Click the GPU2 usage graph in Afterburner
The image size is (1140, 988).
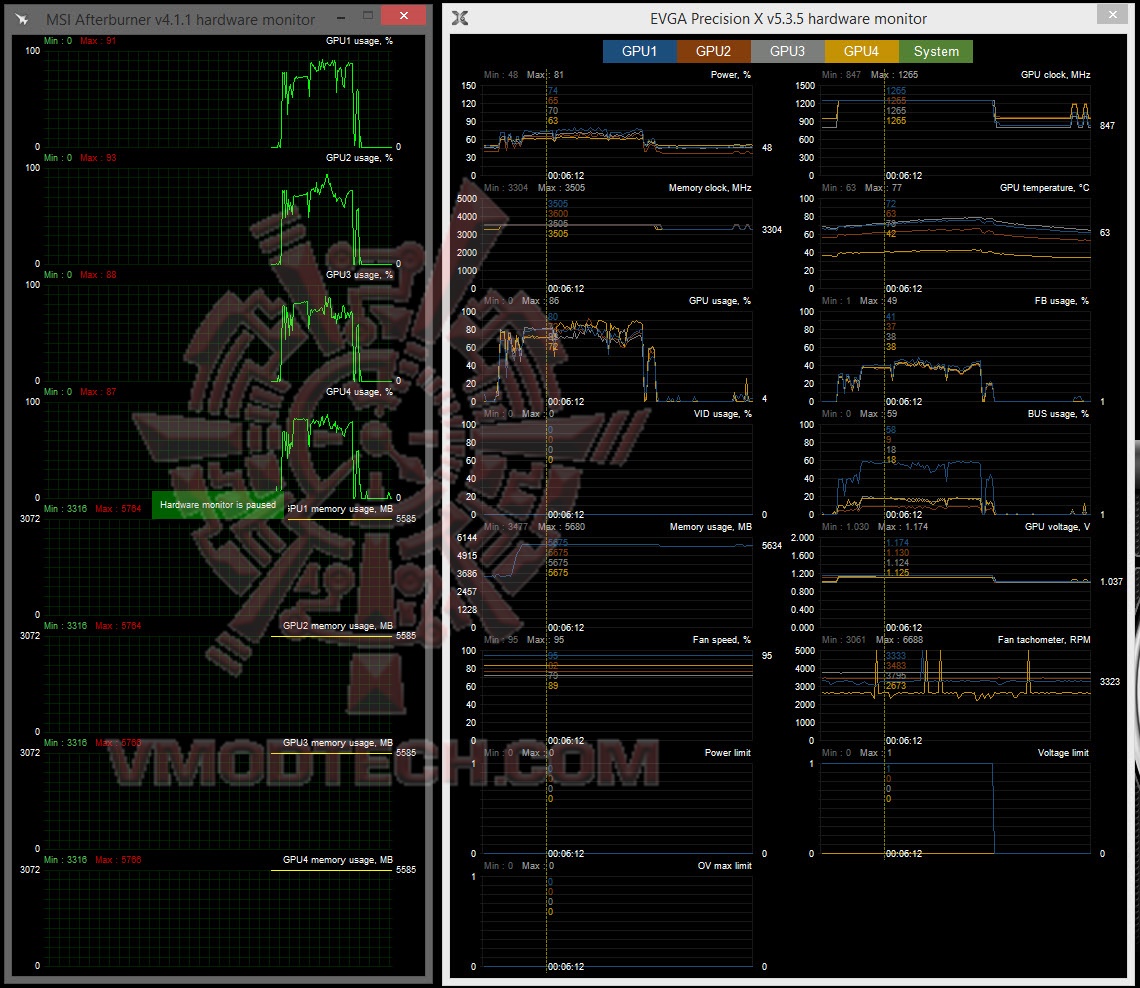click(218, 216)
